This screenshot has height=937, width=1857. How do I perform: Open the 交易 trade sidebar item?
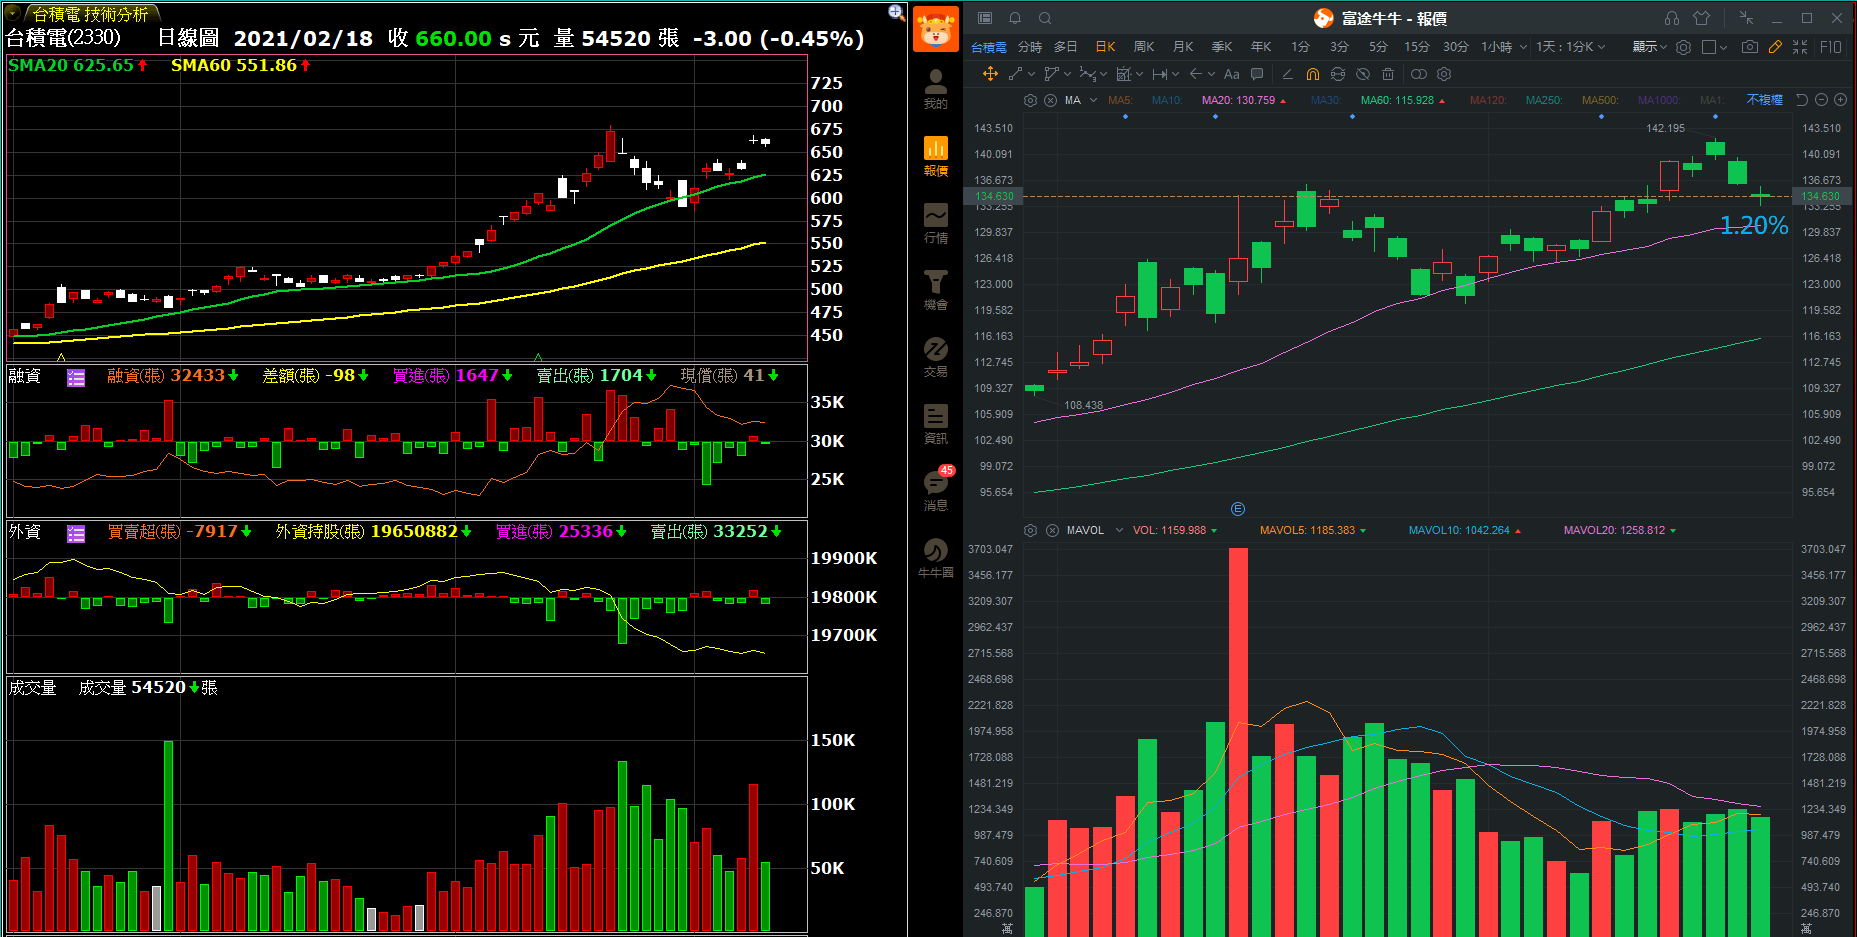[935, 357]
